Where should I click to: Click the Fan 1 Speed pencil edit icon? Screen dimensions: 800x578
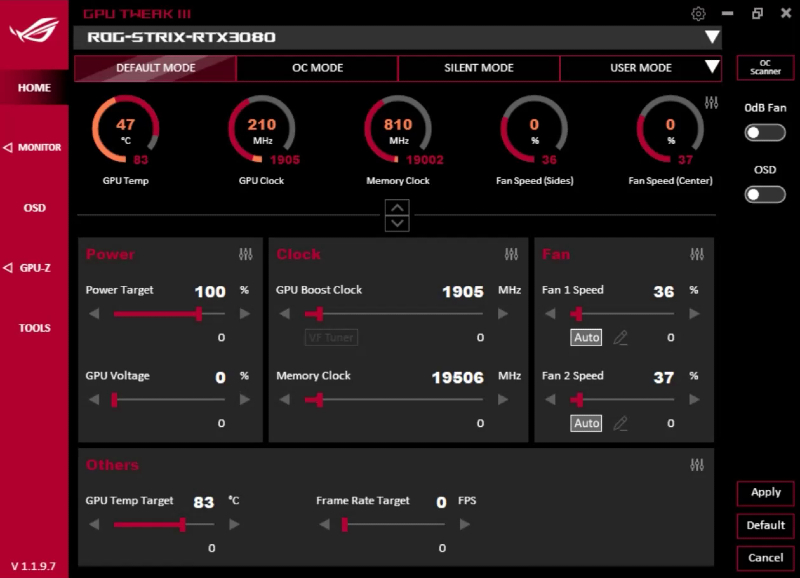620,338
